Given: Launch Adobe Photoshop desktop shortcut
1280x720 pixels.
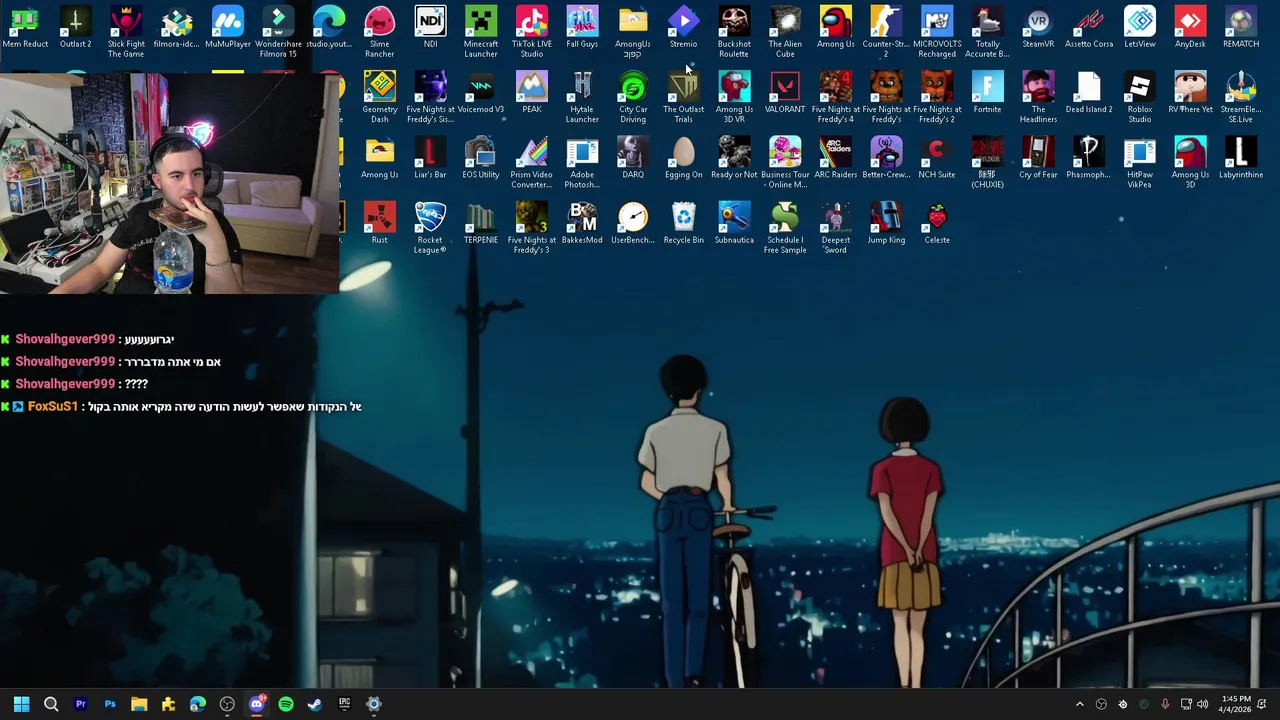Looking at the screenshot, I should point(582,162).
